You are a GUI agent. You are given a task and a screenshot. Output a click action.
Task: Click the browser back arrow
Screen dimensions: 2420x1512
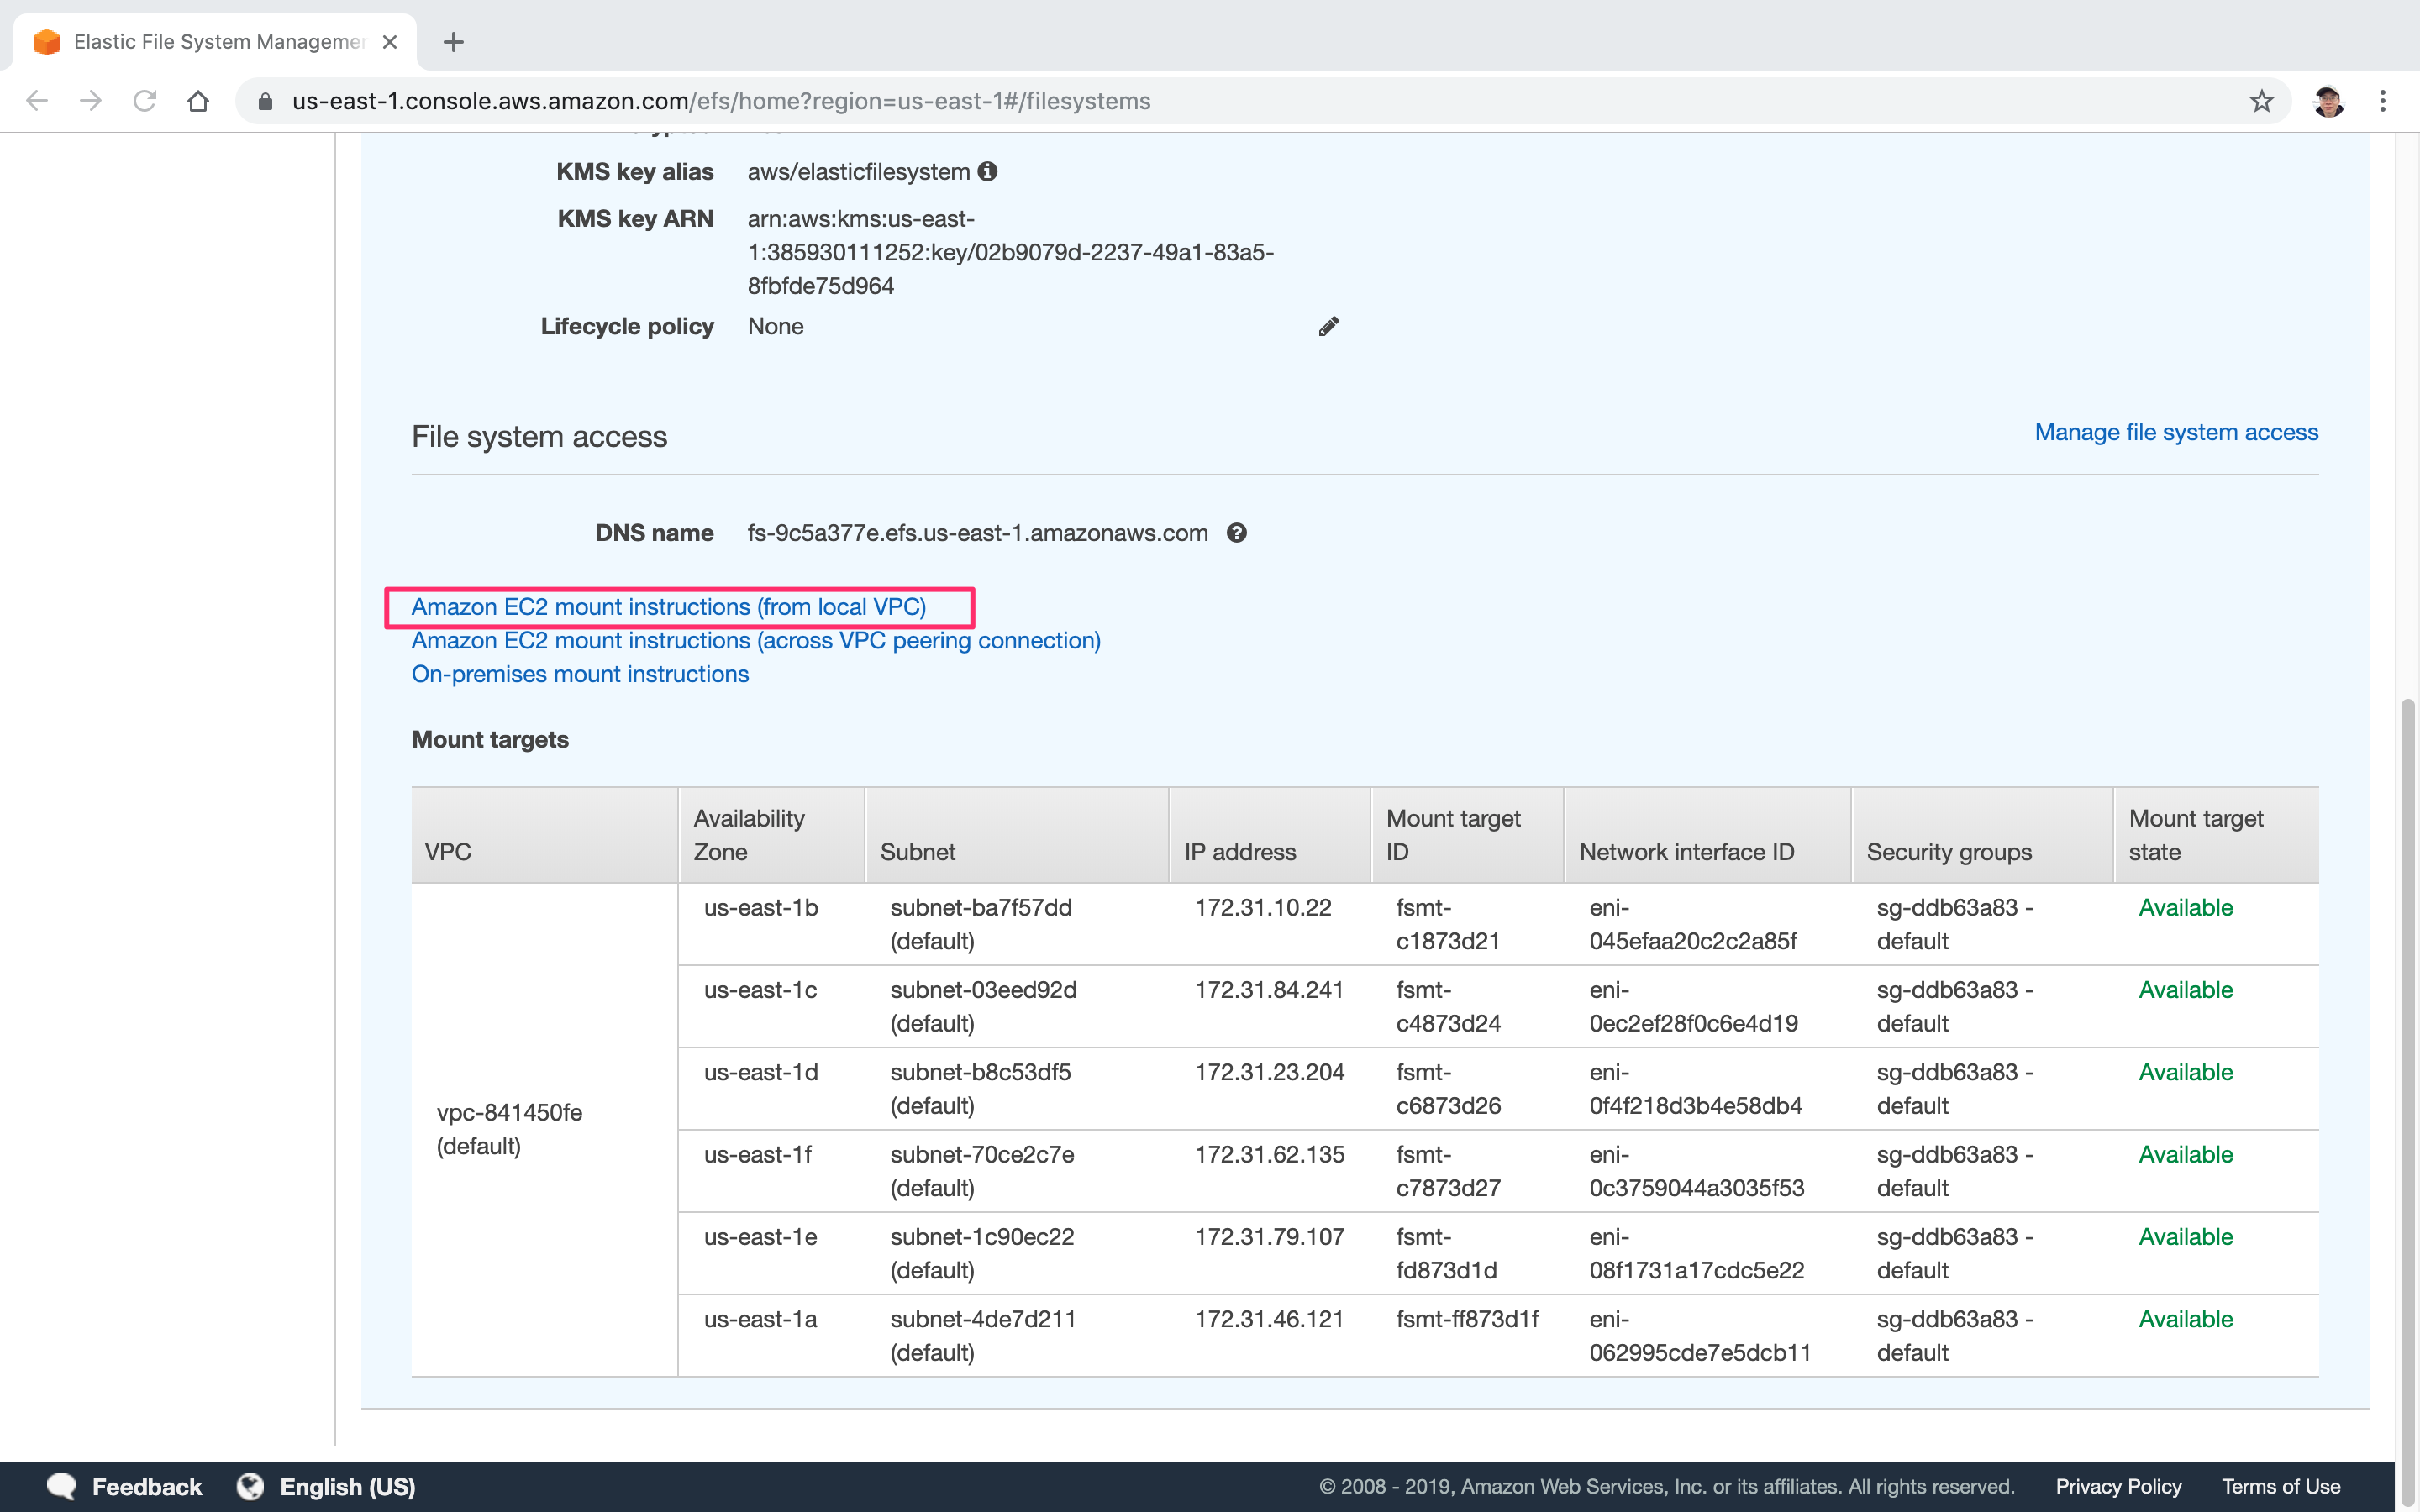coord(37,101)
